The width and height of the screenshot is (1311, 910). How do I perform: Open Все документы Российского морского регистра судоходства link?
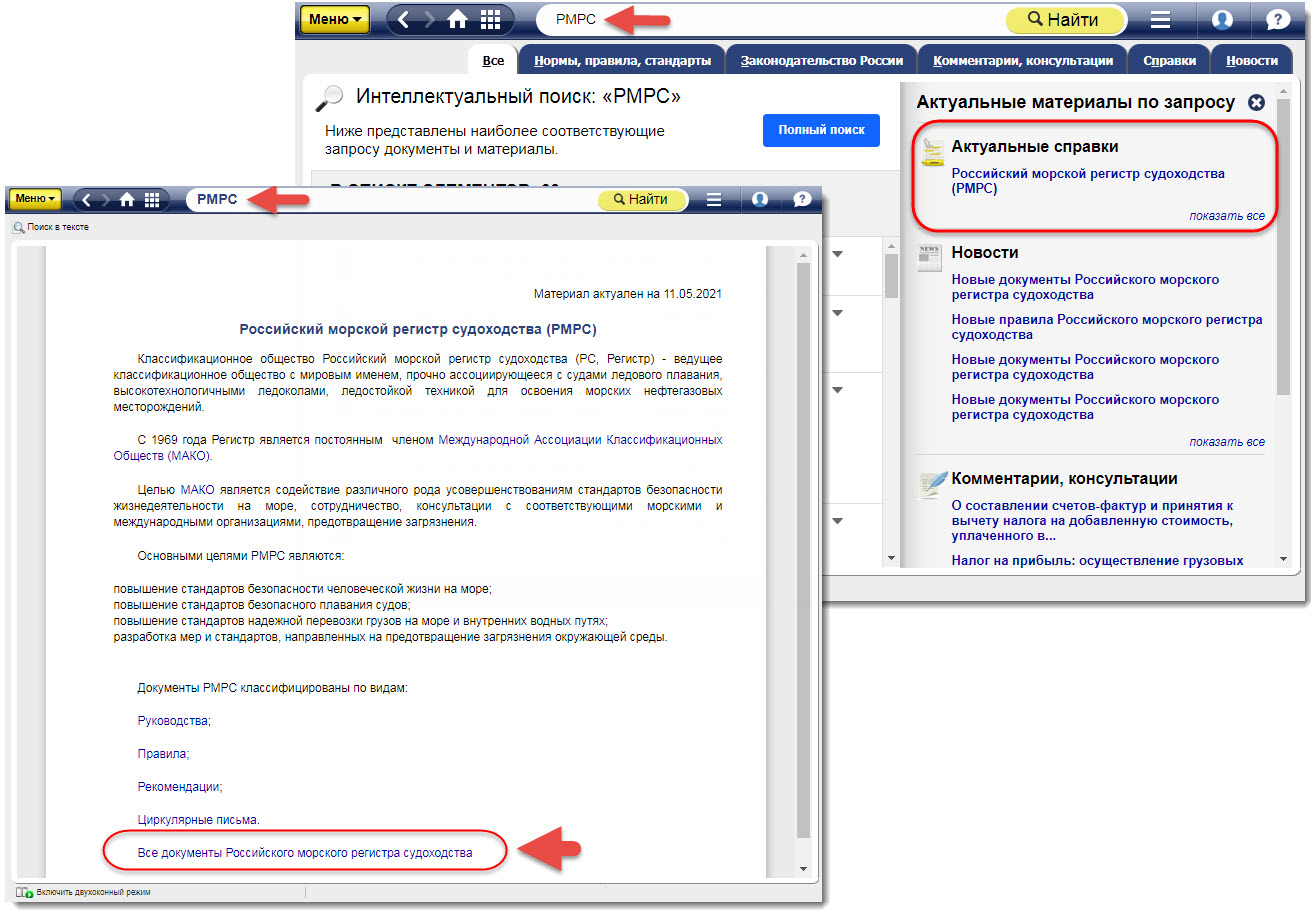click(x=304, y=853)
